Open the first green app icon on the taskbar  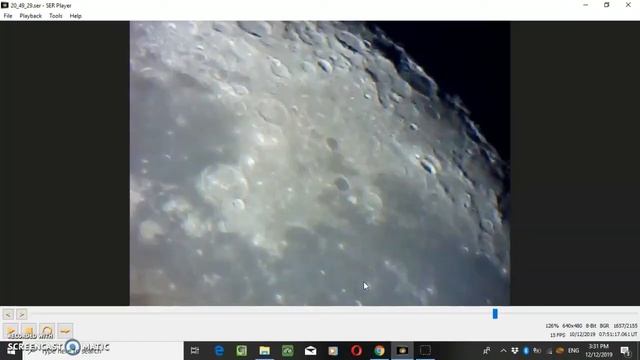click(x=242, y=350)
